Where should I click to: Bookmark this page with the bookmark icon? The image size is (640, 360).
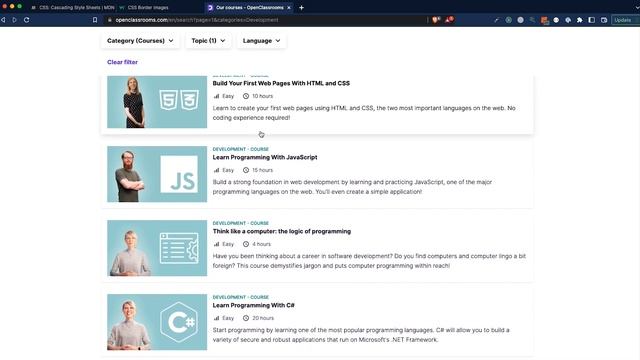point(95,20)
